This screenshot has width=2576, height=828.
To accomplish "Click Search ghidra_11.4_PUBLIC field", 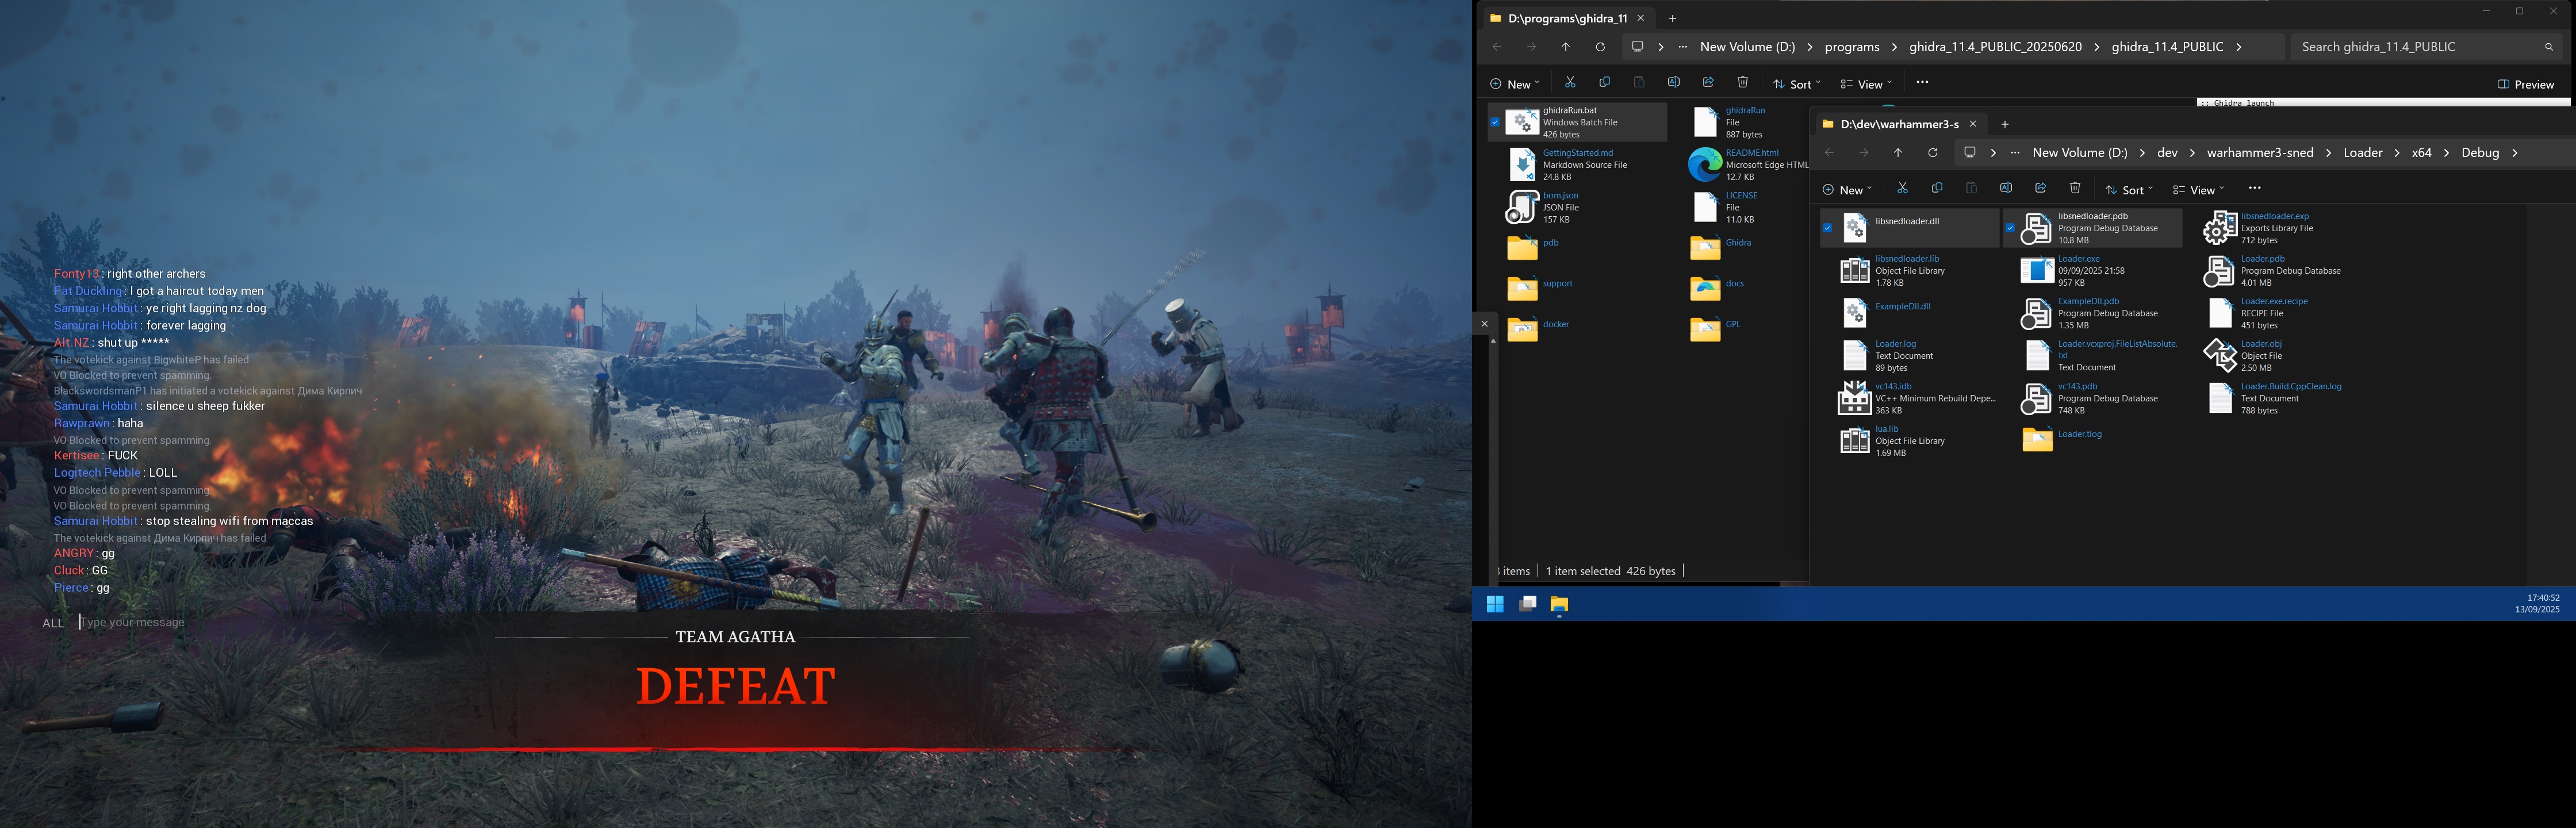I will click(x=2428, y=47).
